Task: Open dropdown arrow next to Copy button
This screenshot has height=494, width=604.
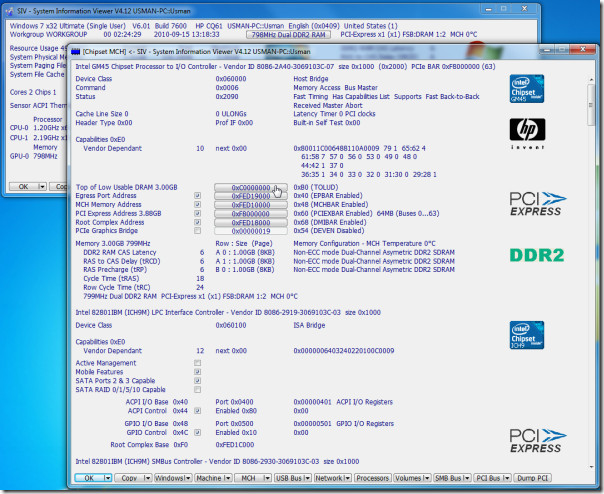Action: (x=148, y=478)
